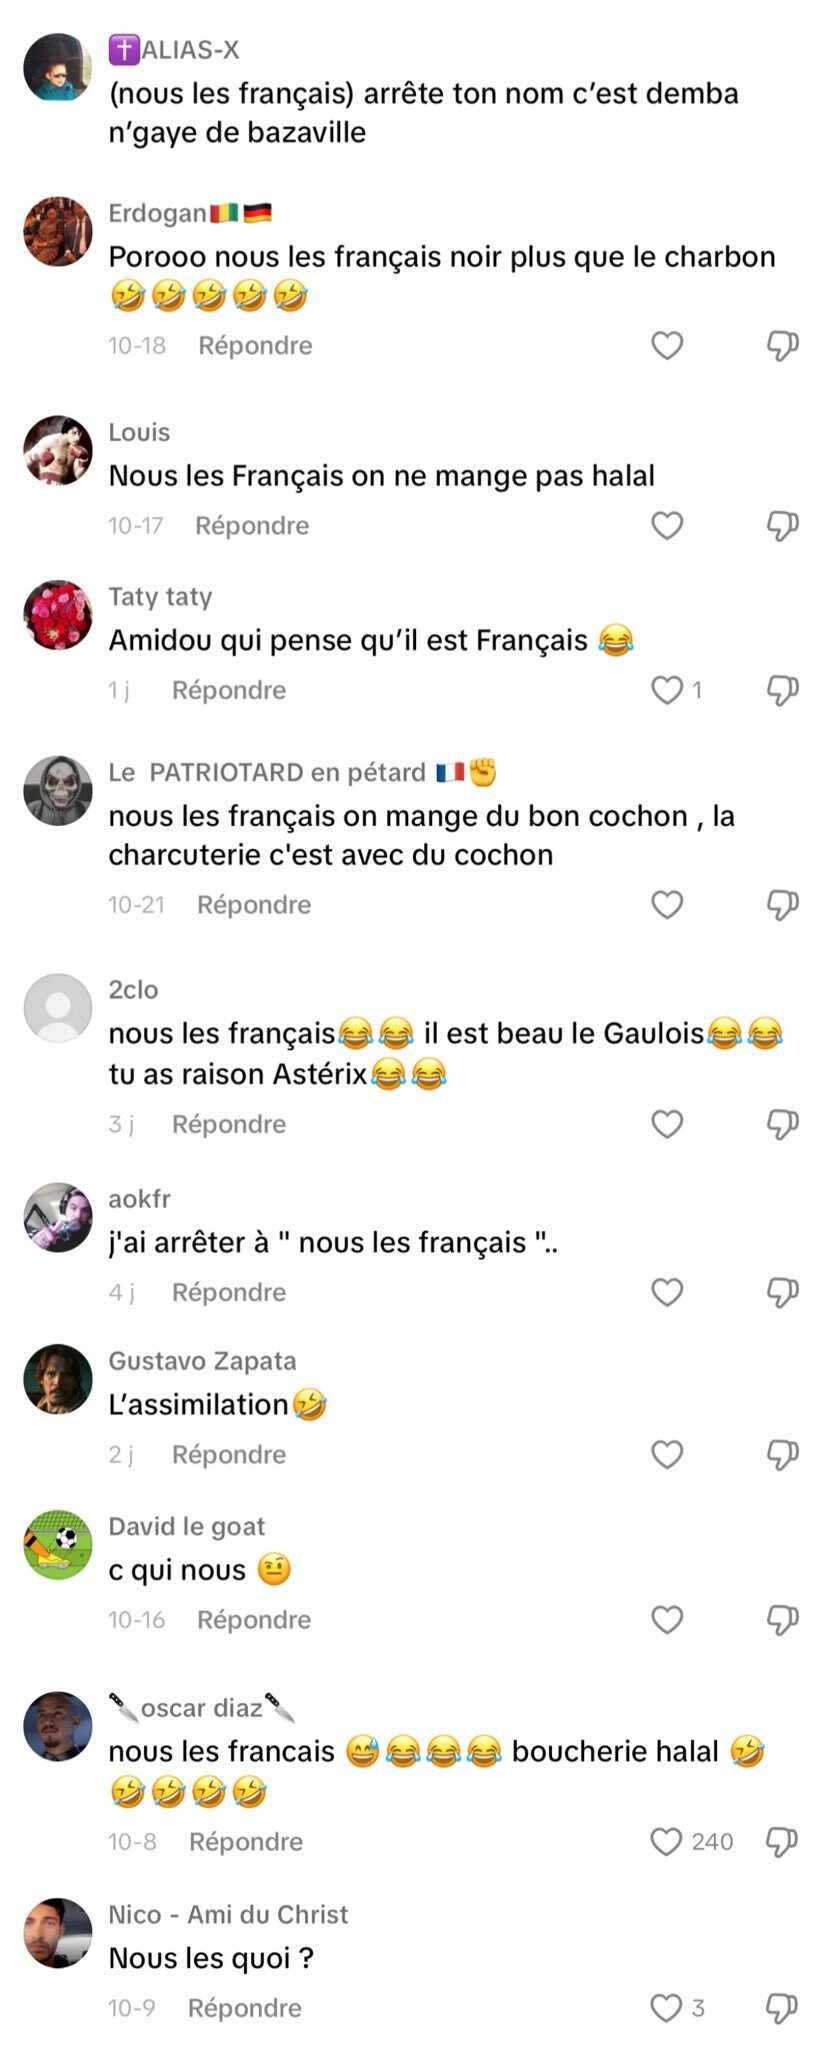Like 2clo's comment about Astérix
Viewport: 827px width, 2048px height.
[x=667, y=1125]
